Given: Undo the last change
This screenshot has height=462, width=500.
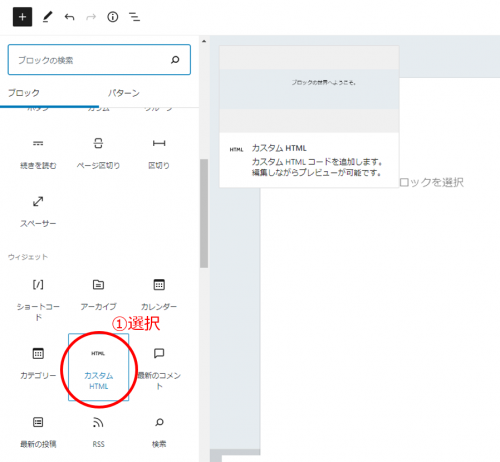Looking at the screenshot, I should pos(69,17).
